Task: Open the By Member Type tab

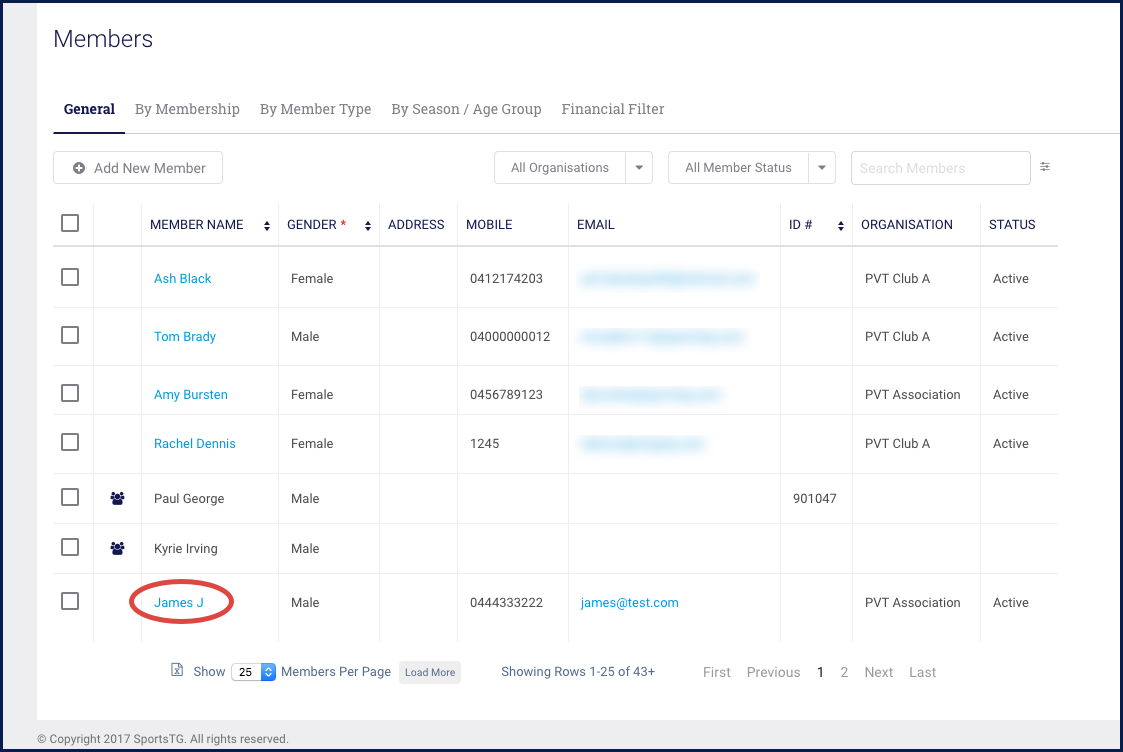Action: pos(315,109)
